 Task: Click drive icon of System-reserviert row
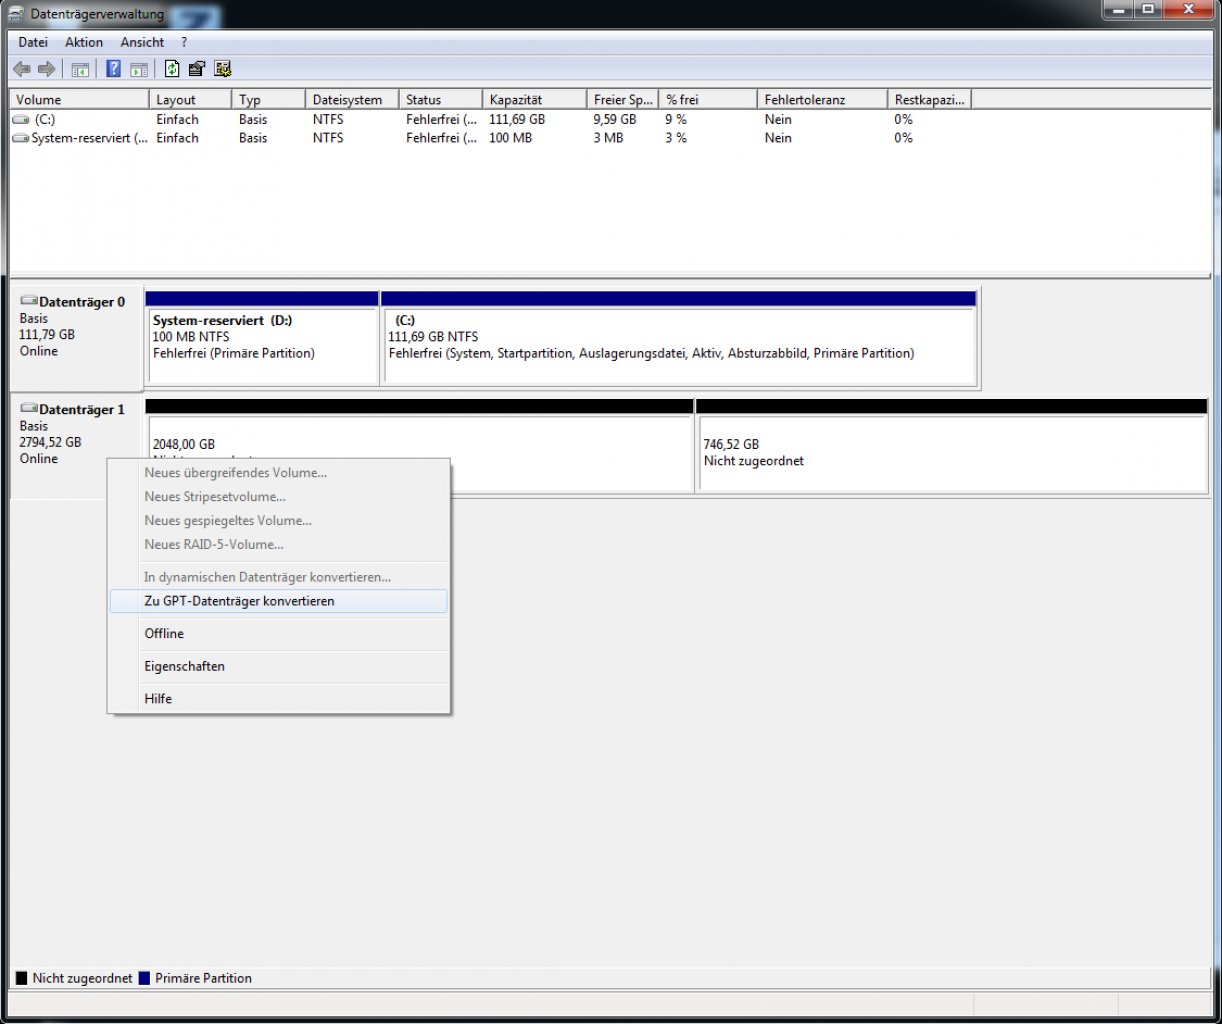click(20, 138)
